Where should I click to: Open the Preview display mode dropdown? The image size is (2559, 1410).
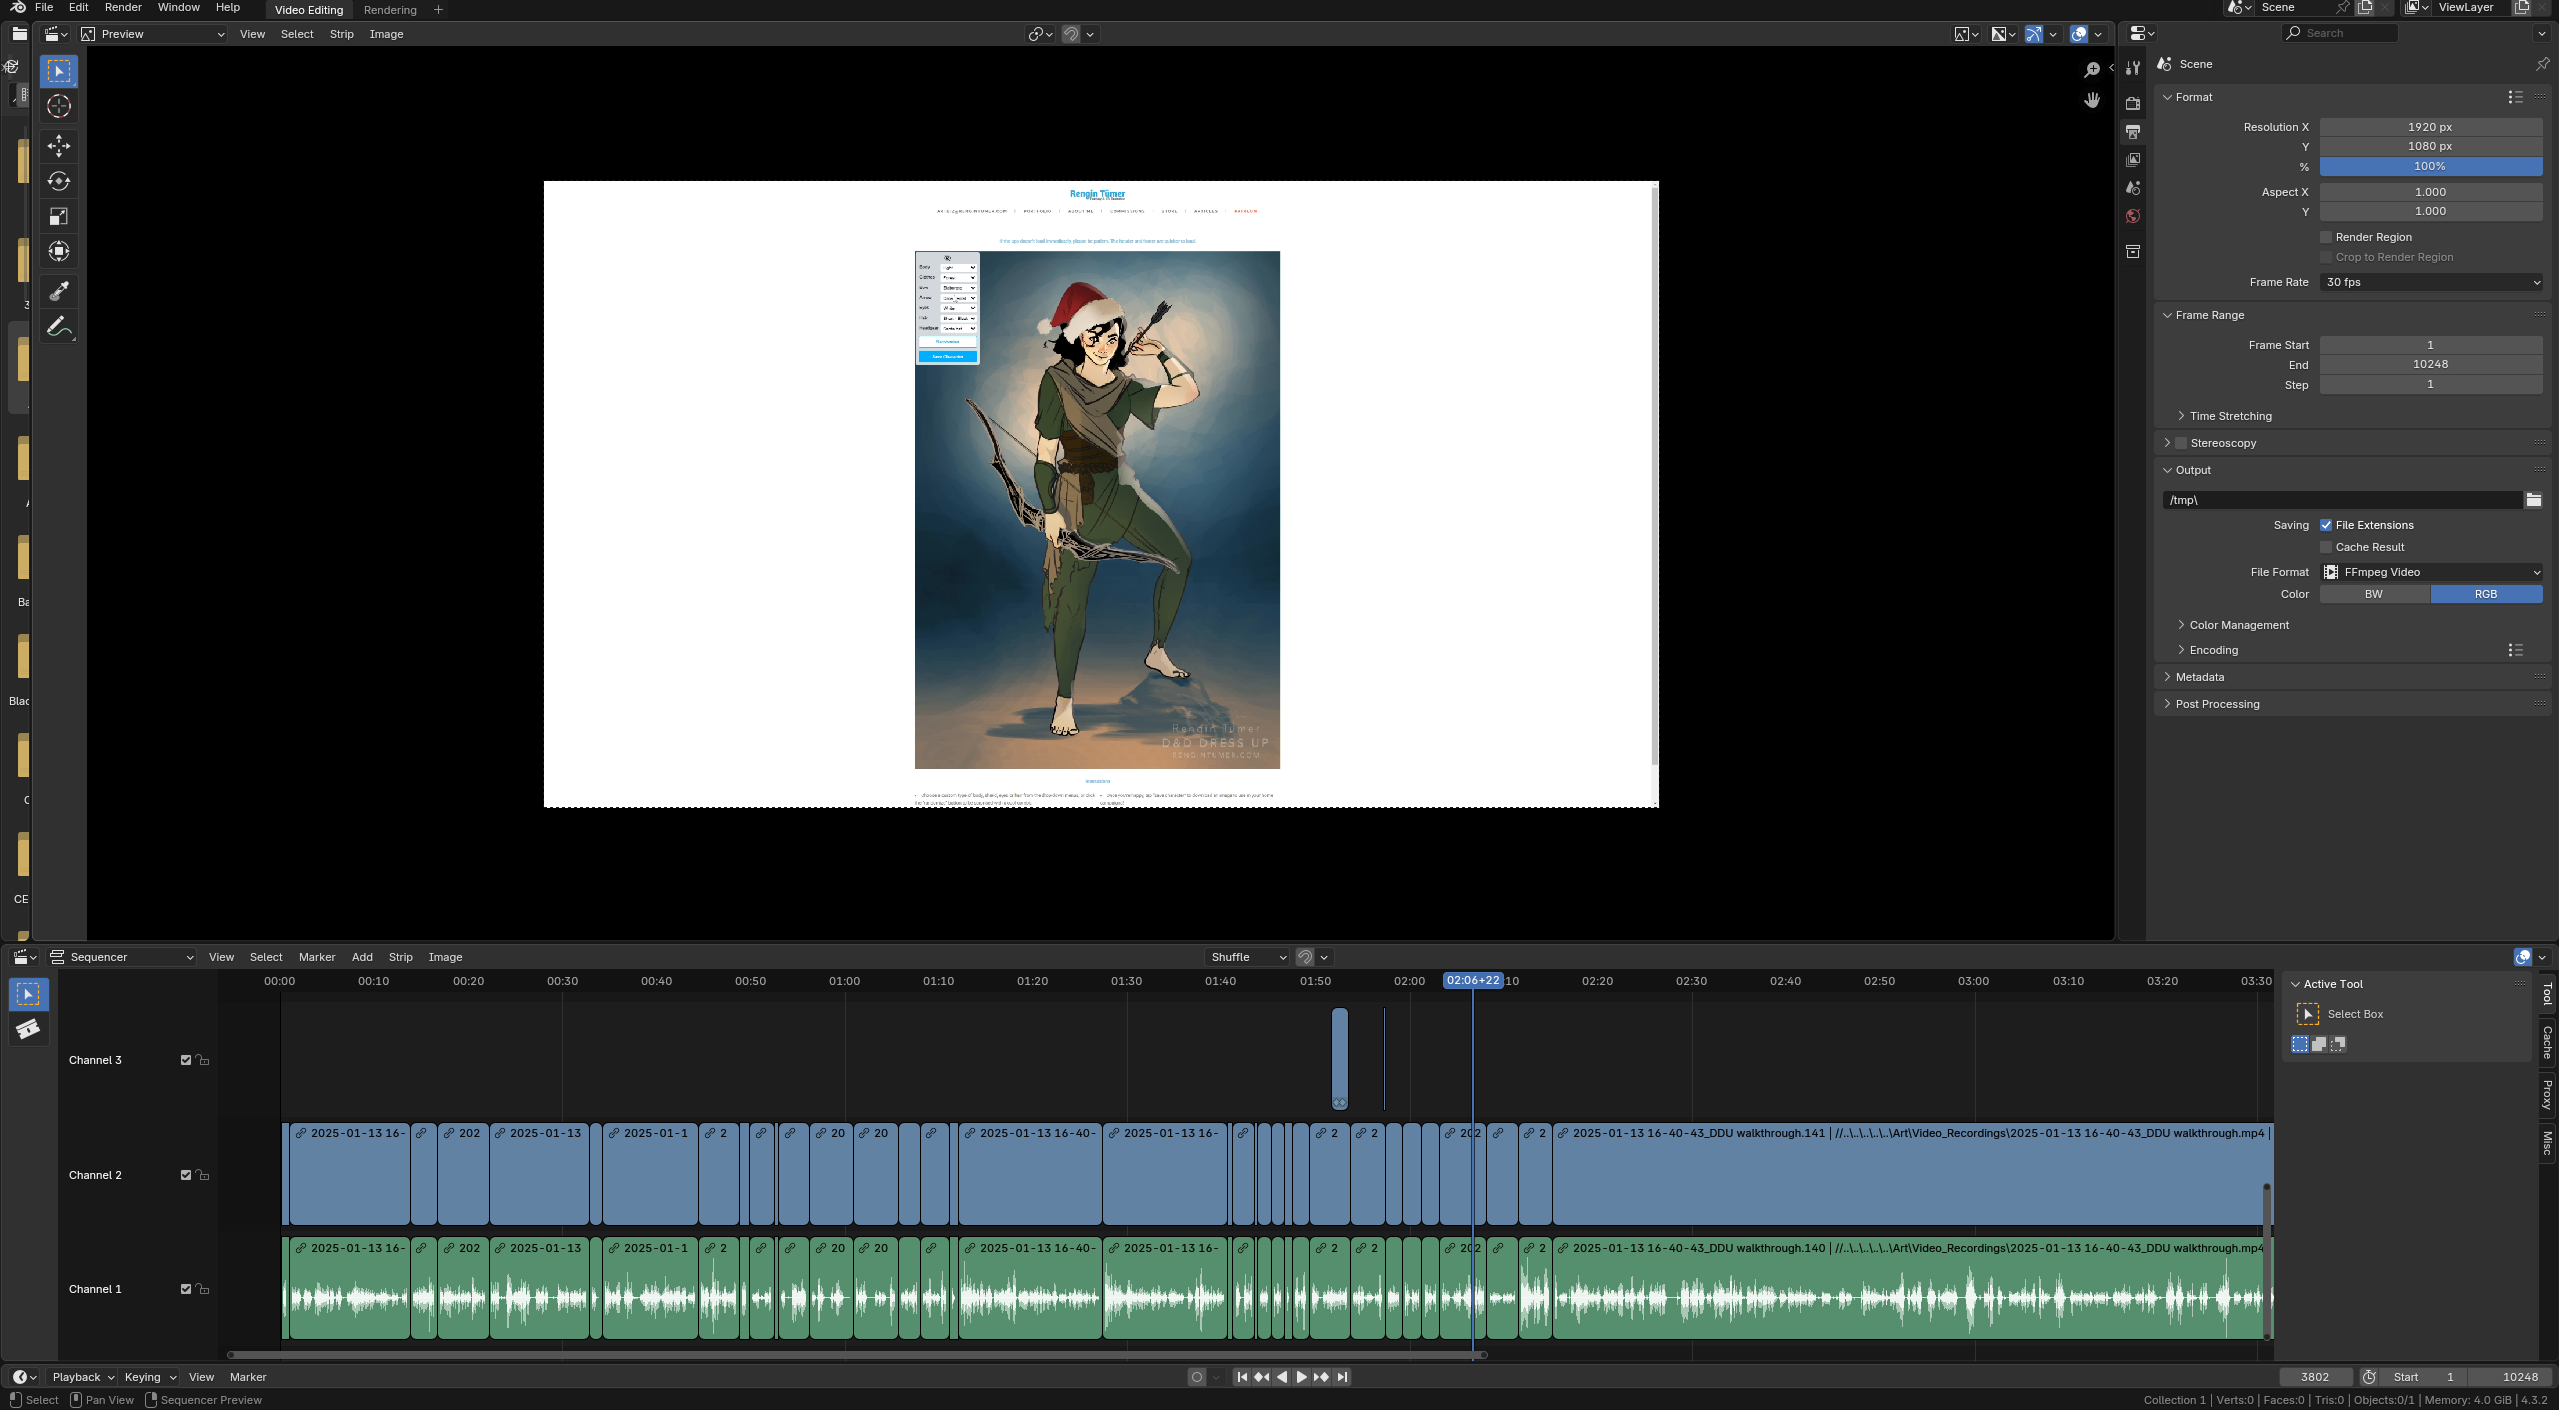pos(153,34)
